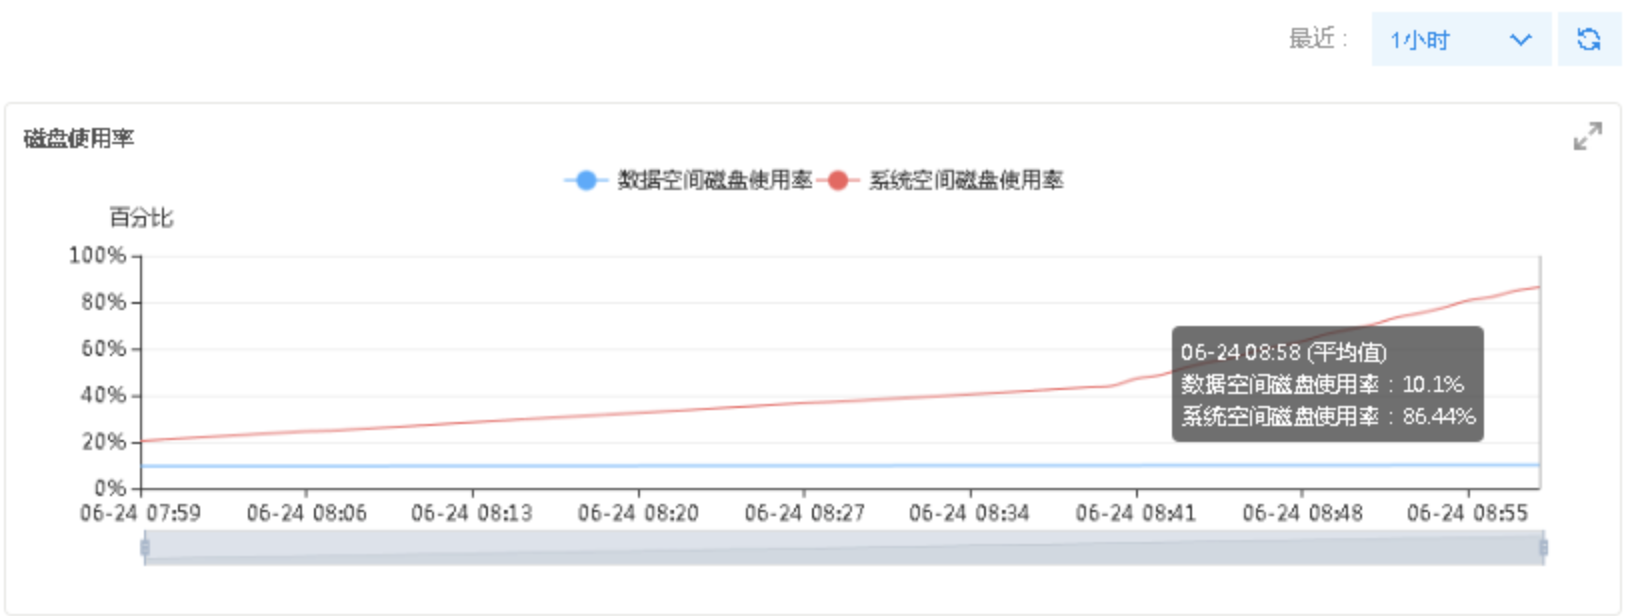Click the 40% y-axis label
This screenshot has height=616, width=1628.
click(x=104, y=395)
